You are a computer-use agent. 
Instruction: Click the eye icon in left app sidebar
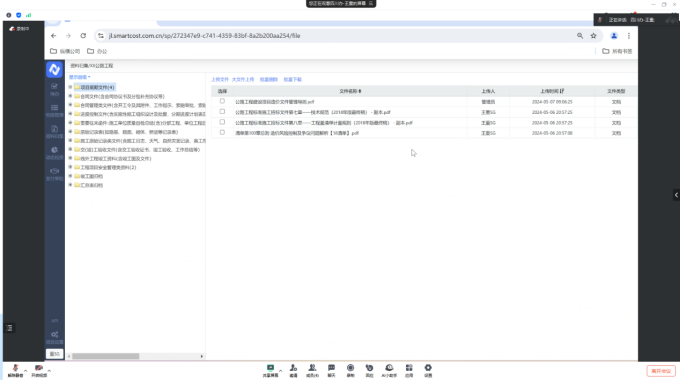(54, 171)
